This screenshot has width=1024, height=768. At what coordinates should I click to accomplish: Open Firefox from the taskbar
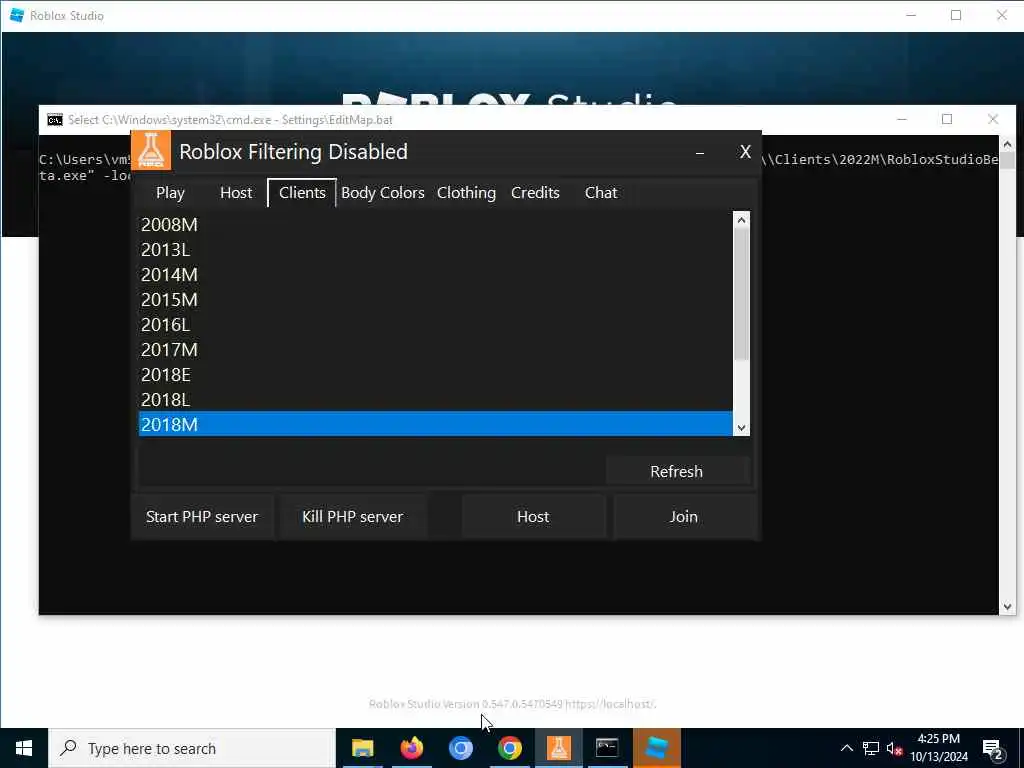coord(411,748)
